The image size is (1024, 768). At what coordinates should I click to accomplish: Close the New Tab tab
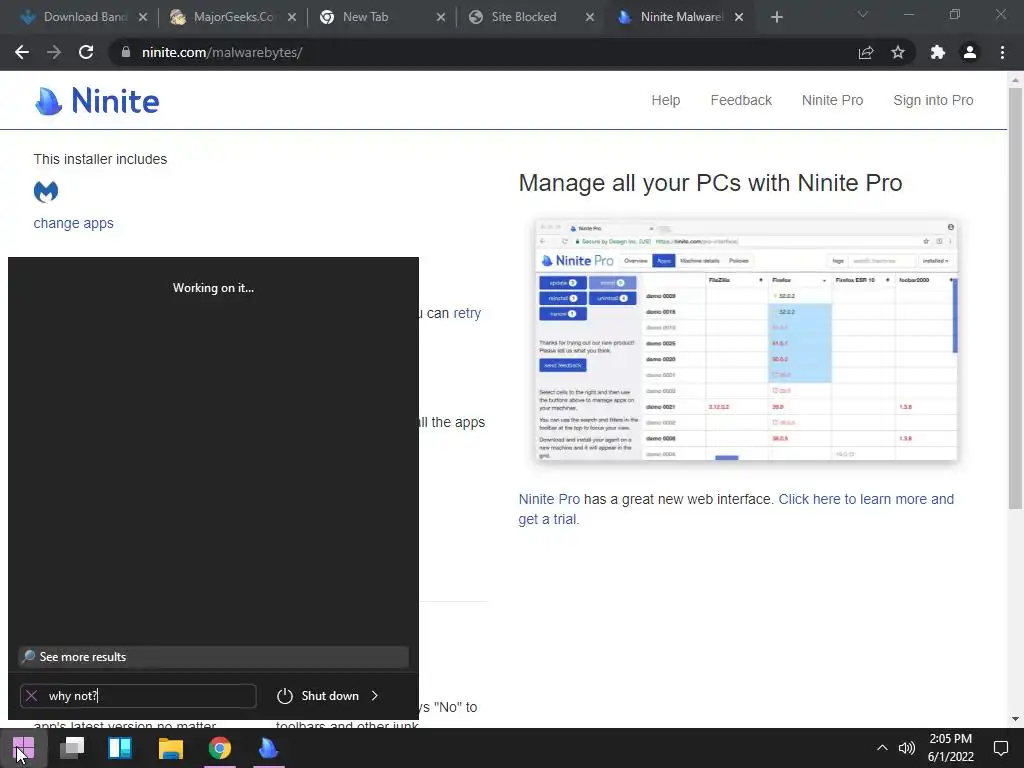coord(441,17)
